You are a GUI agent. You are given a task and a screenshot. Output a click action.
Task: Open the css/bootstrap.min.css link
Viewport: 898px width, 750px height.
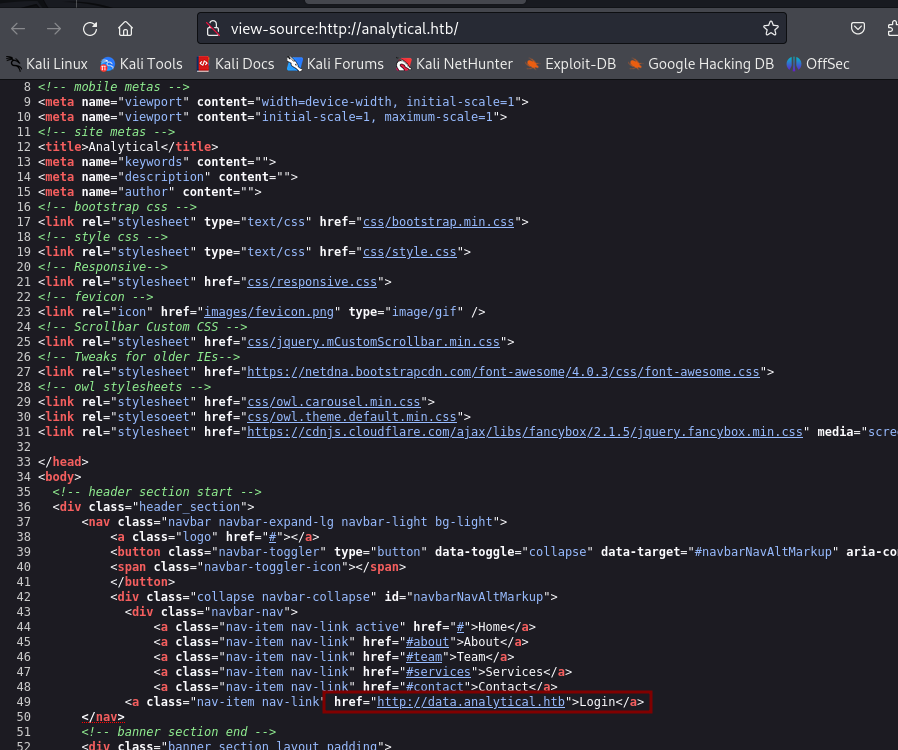coord(438,222)
